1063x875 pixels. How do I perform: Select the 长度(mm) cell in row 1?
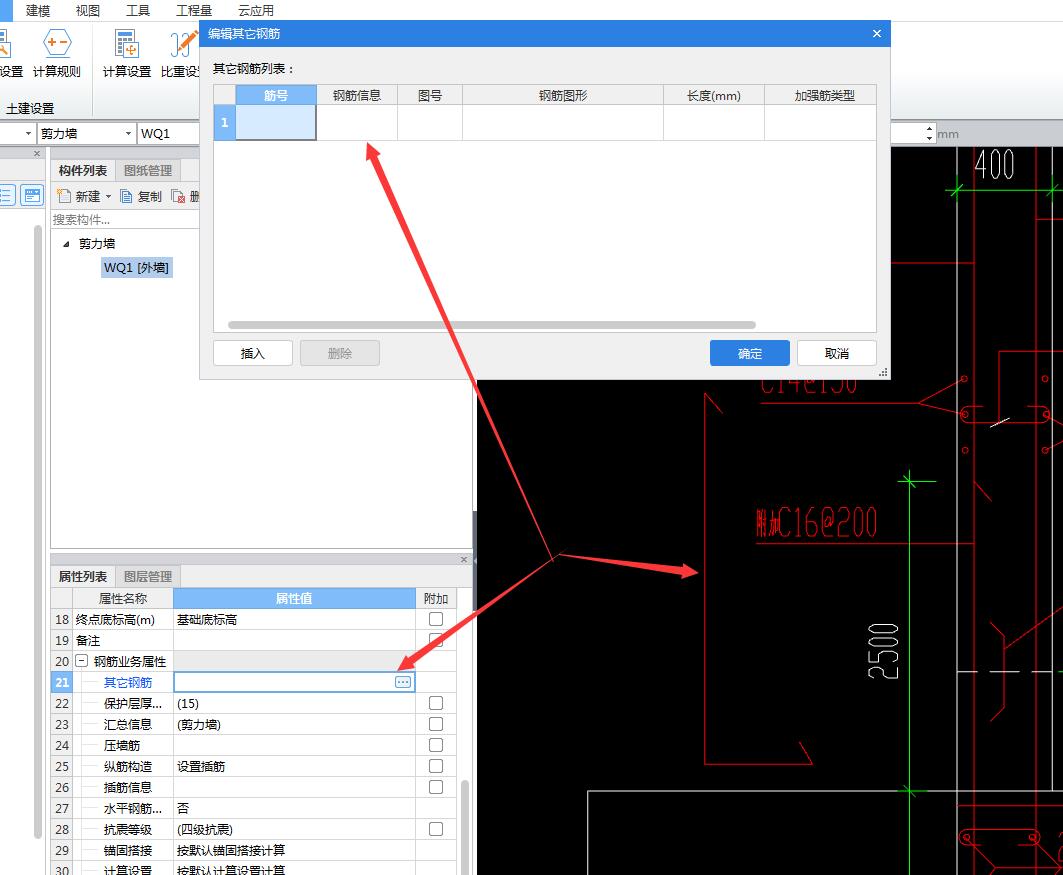(x=714, y=123)
